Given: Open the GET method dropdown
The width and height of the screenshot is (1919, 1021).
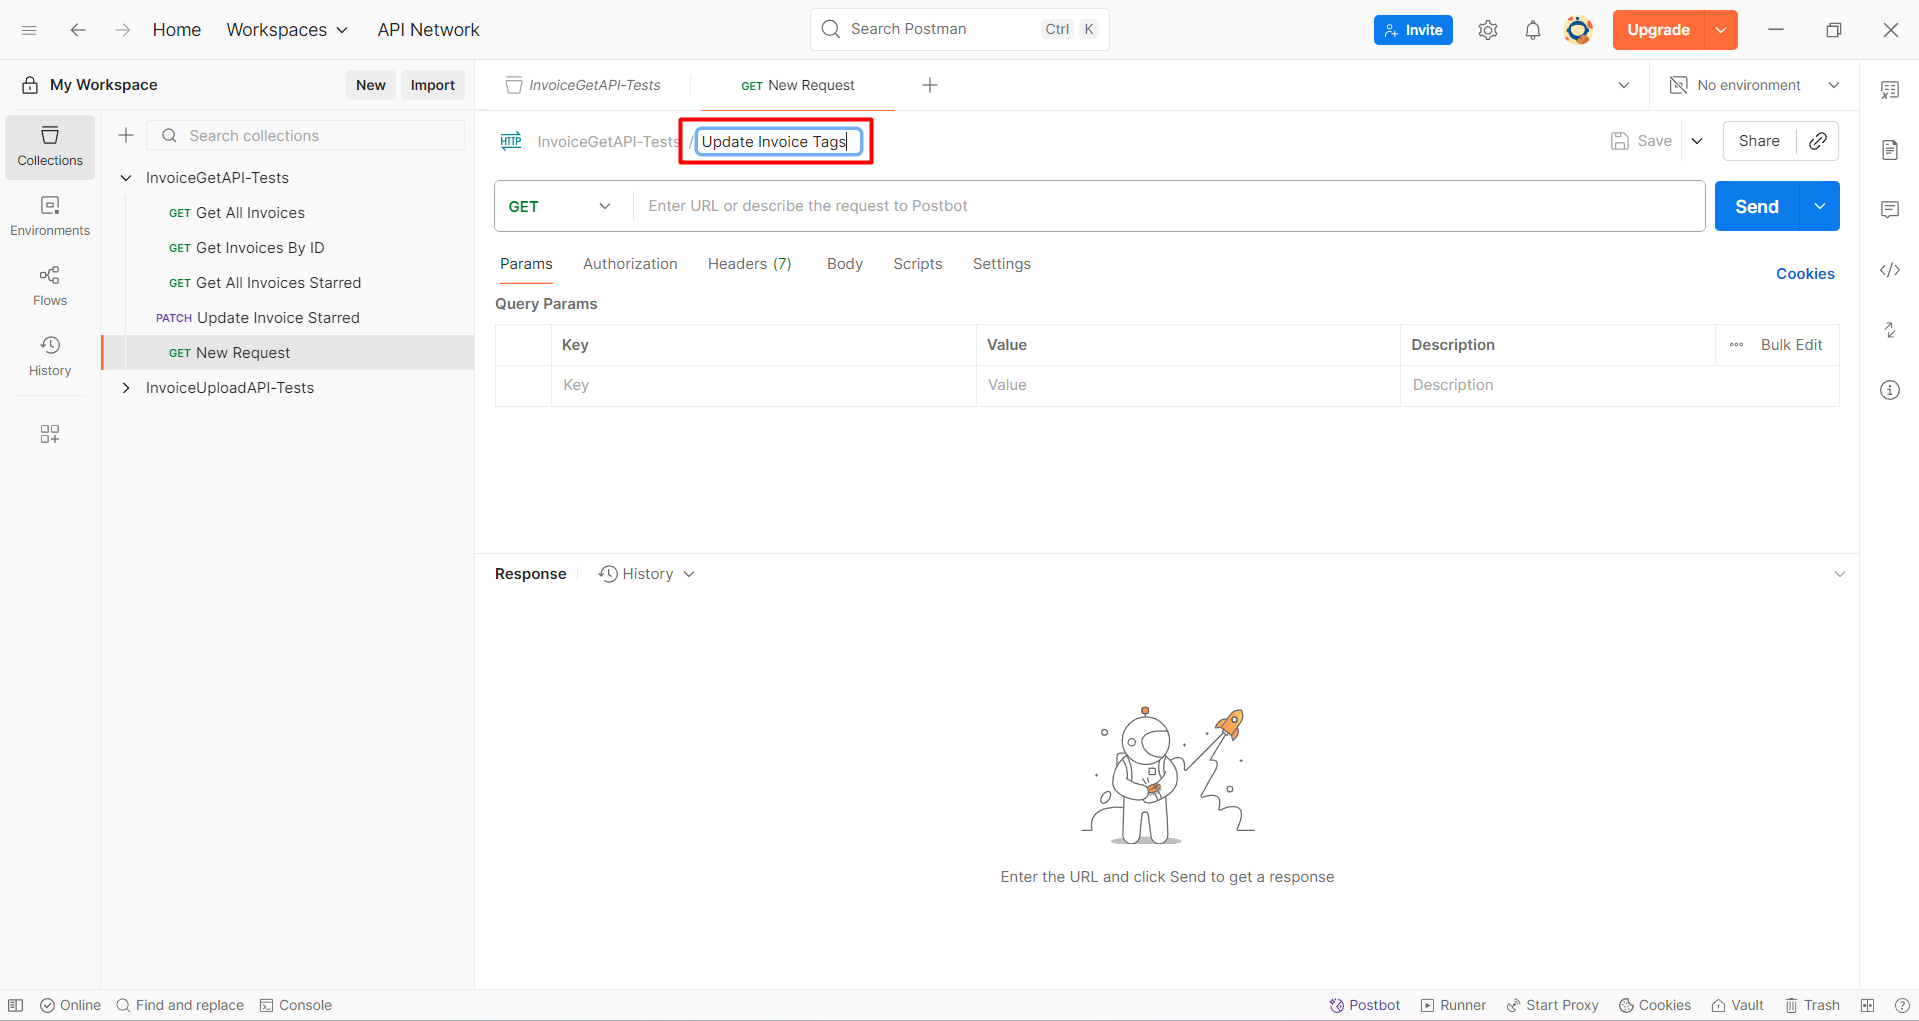Looking at the screenshot, I should tap(604, 206).
